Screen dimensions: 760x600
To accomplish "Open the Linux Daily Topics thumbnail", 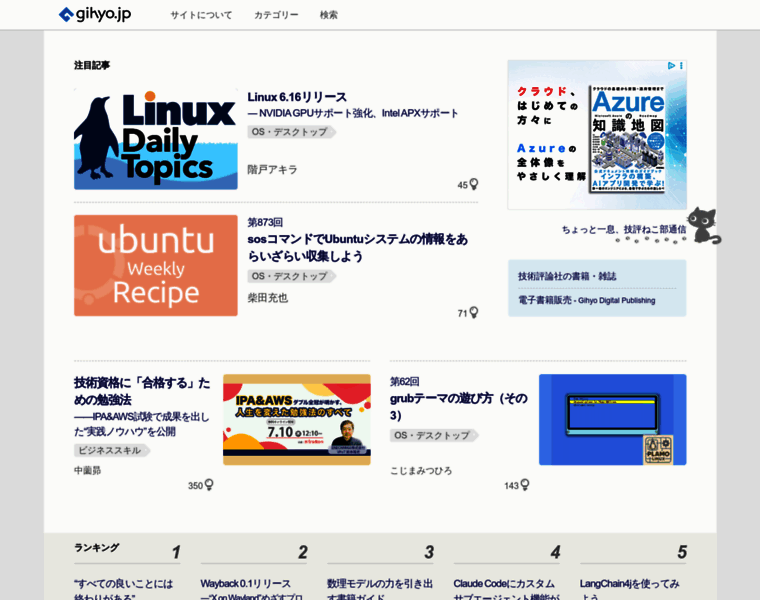I will [x=156, y=139].
